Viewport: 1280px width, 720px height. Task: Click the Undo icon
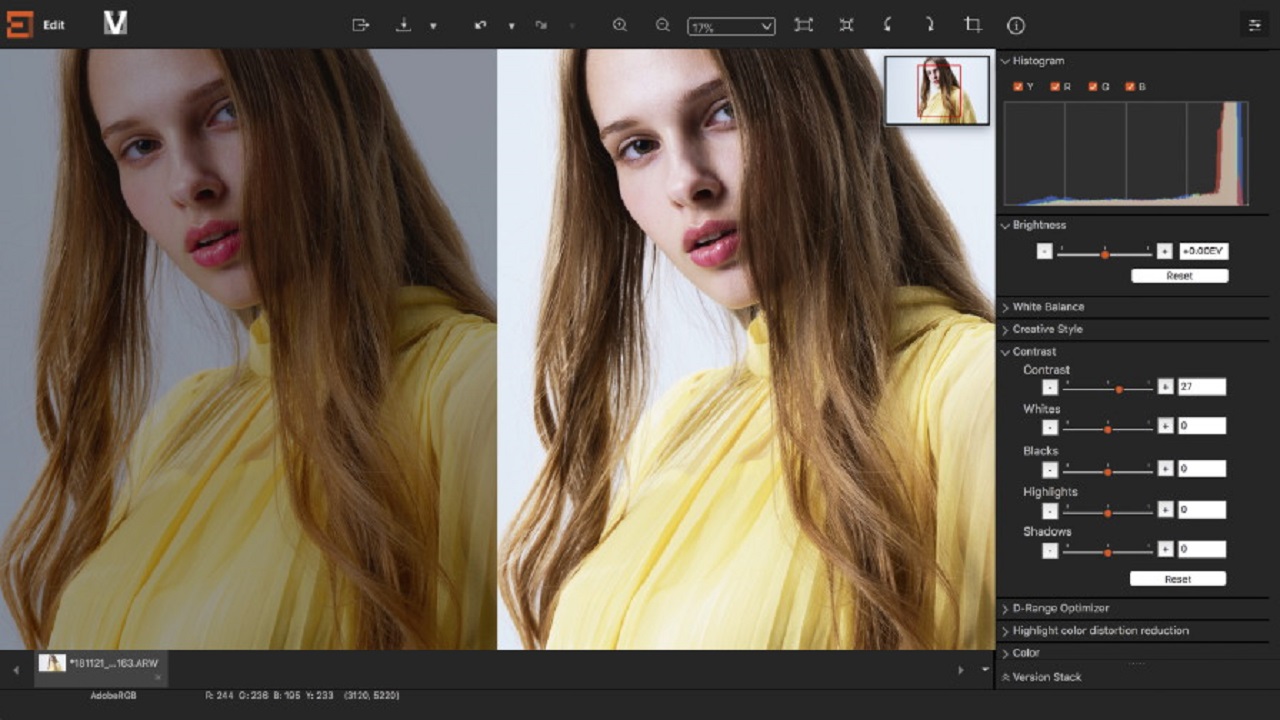[481, 25]
